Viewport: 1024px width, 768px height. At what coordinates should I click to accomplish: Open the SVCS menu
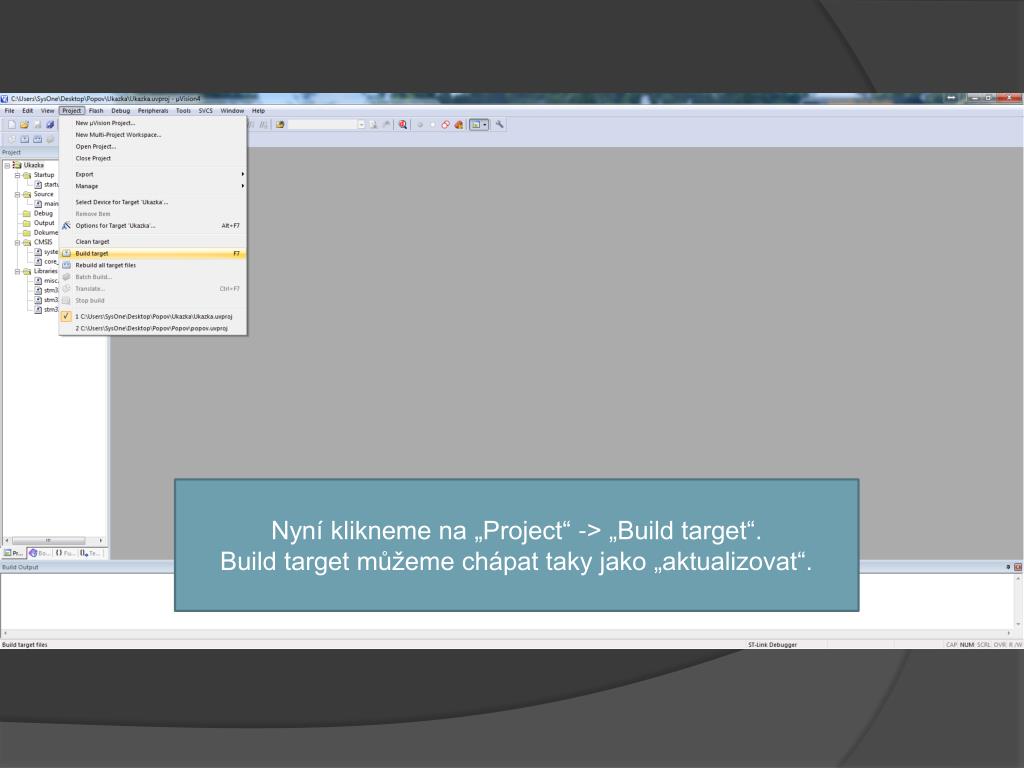tap(206, 111)
